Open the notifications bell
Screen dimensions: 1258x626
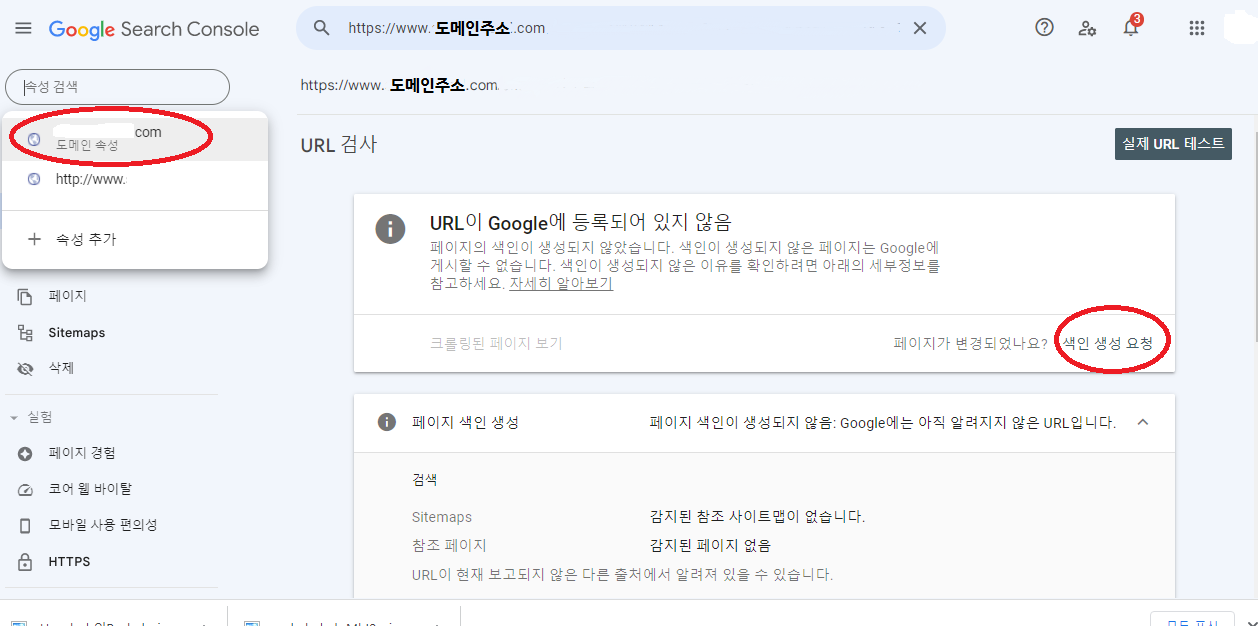click(x=1131, y=27)
